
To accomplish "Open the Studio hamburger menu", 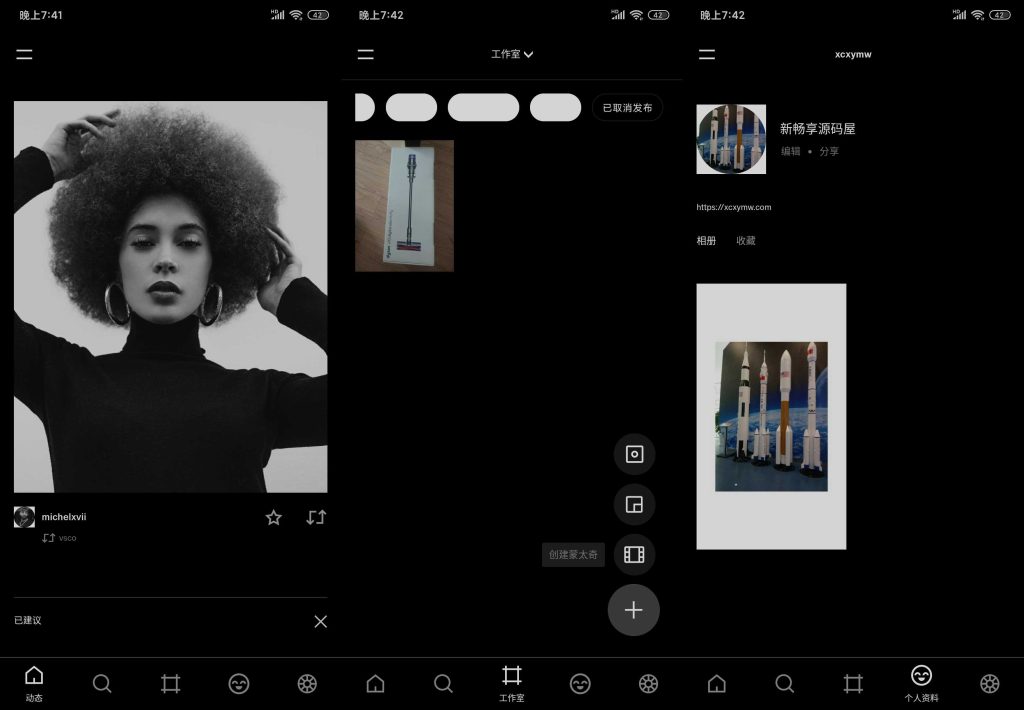I will coord(365,54).
